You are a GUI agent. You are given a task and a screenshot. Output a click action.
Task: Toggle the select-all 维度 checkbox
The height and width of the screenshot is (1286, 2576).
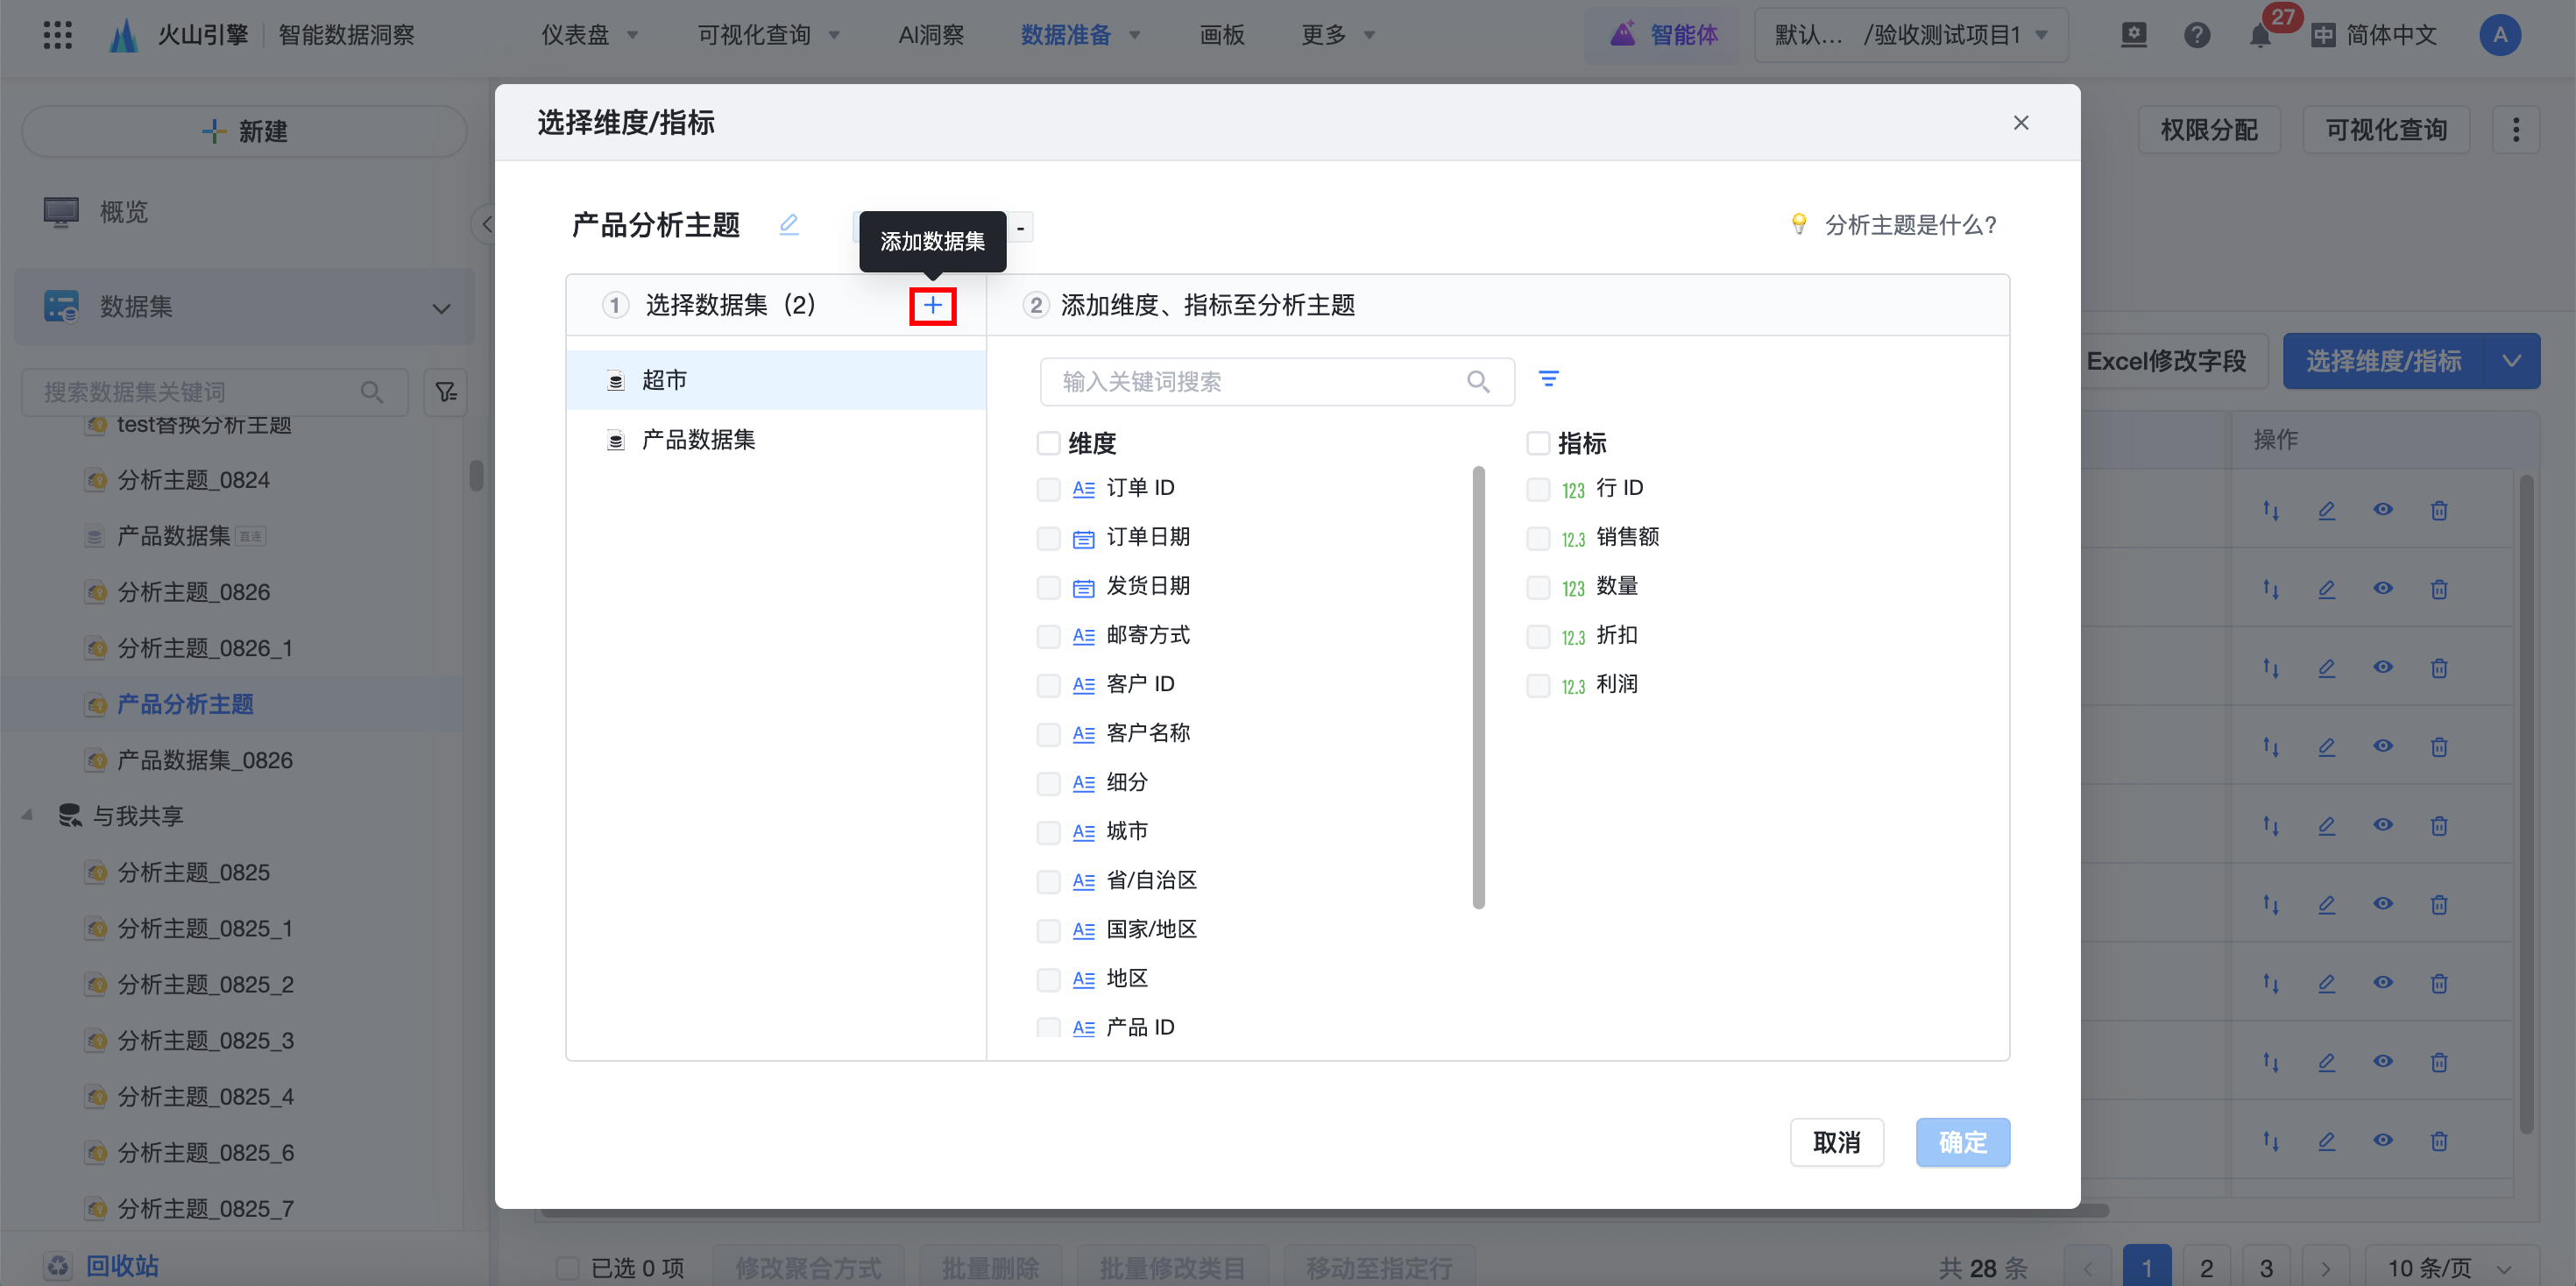click(x=1048, y=443)
